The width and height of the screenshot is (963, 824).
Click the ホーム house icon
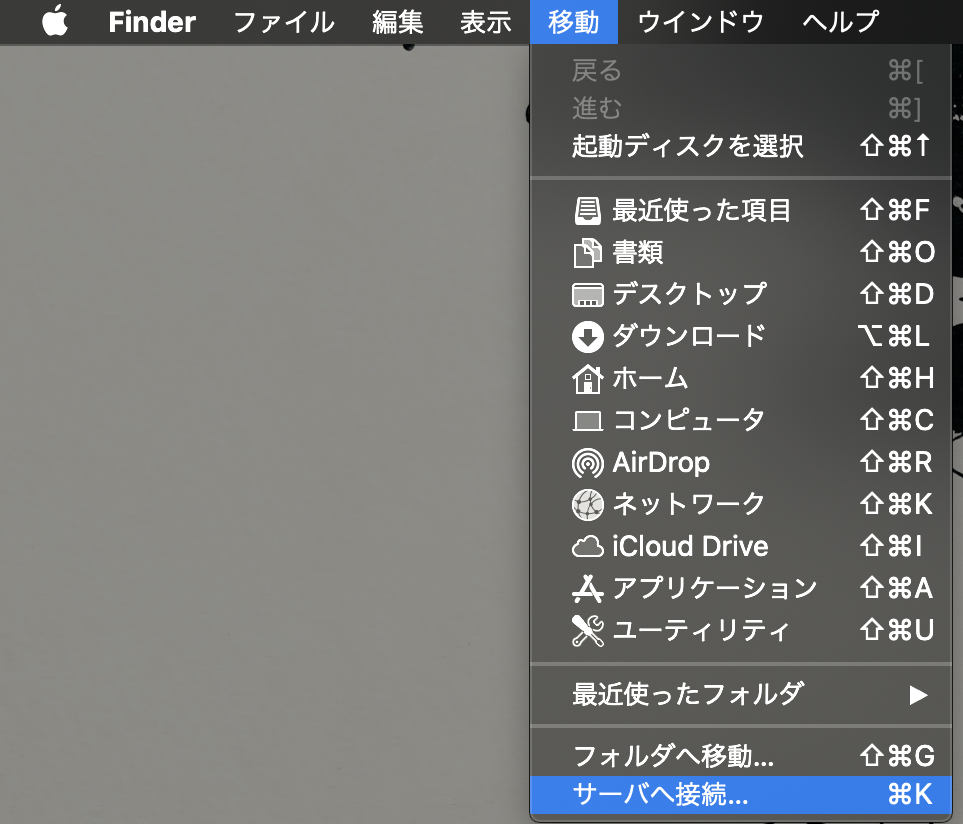[x=588, y=378]
